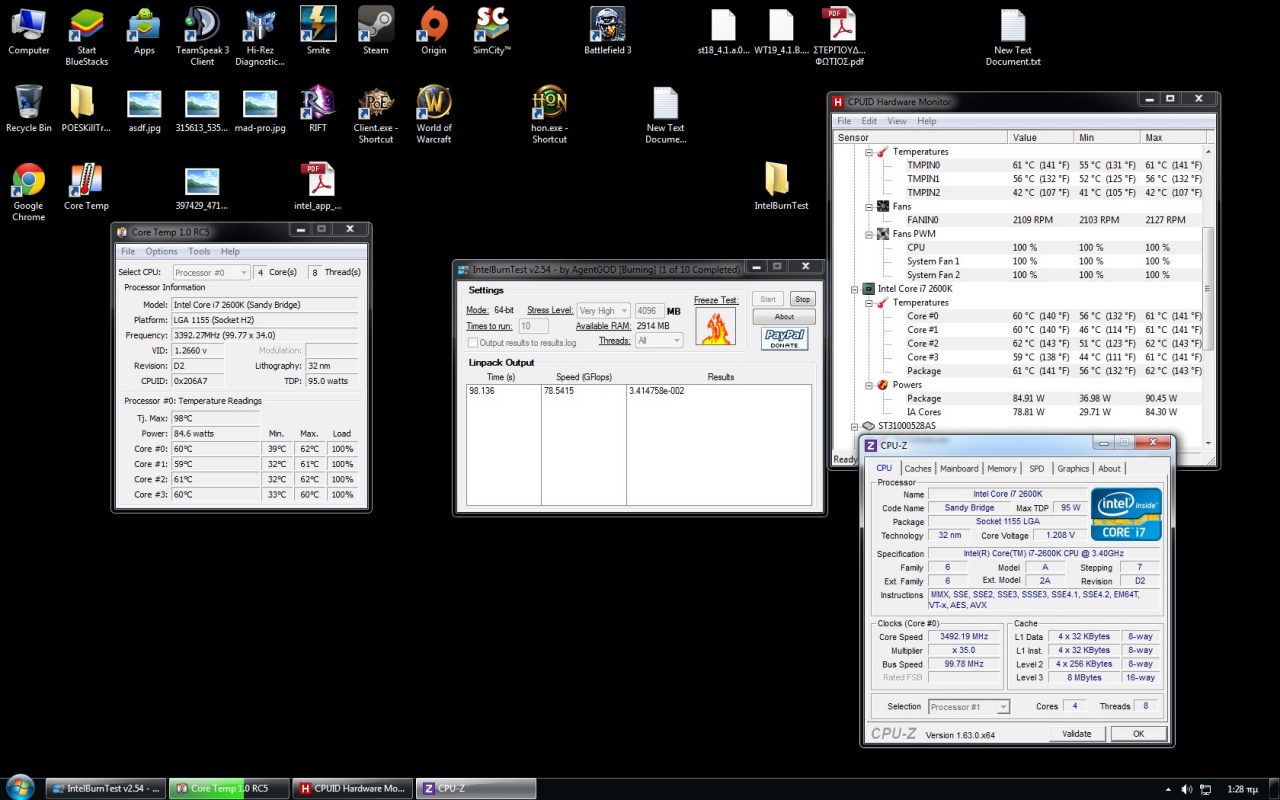Switch to the Graphics tab in CPU-Z
Viewport: 1280px width, 800px height.
tap(1073, 469)
